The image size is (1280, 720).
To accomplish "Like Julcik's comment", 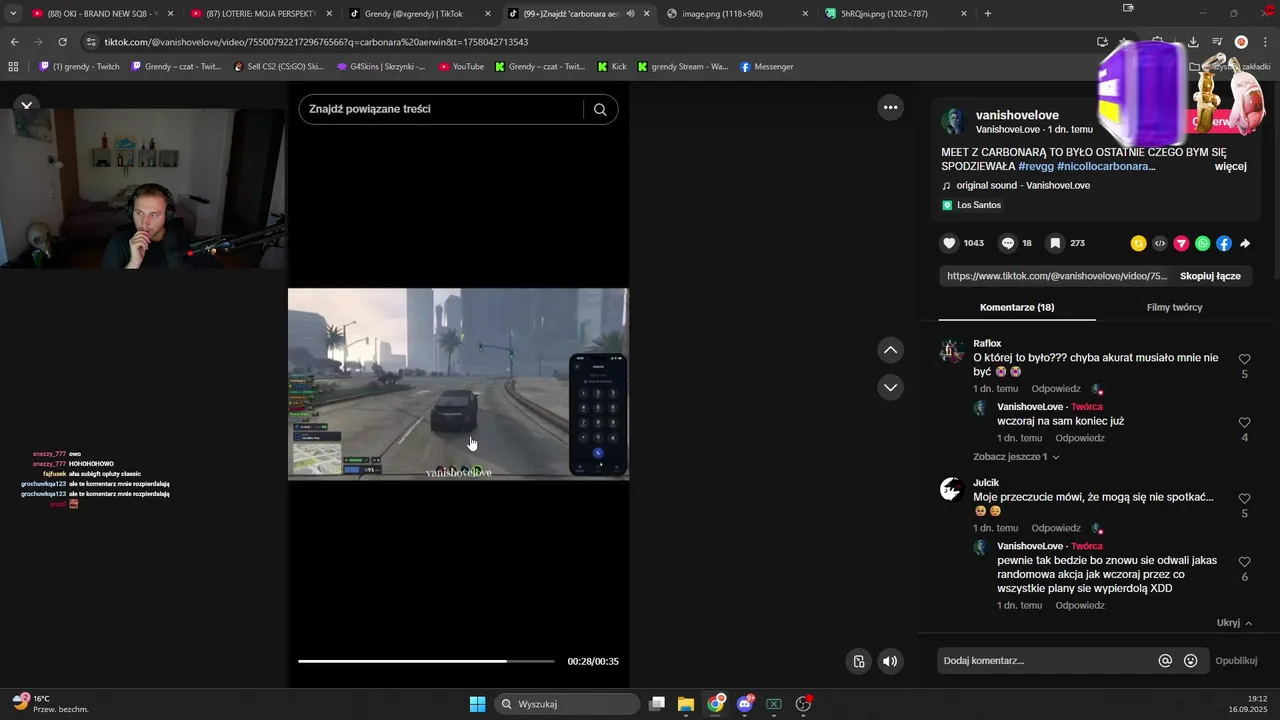I will 1245,498.
